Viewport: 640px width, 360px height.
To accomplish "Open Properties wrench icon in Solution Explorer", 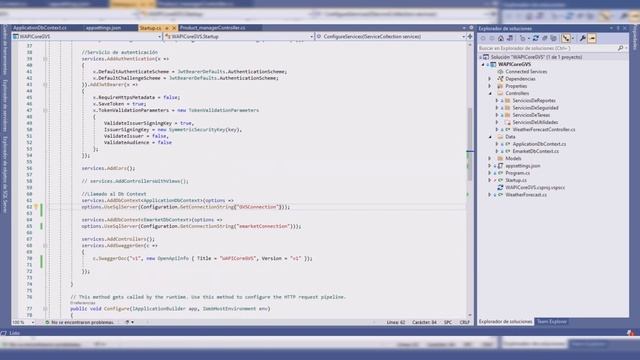I will pyautogui.click(x=582, y=38).
